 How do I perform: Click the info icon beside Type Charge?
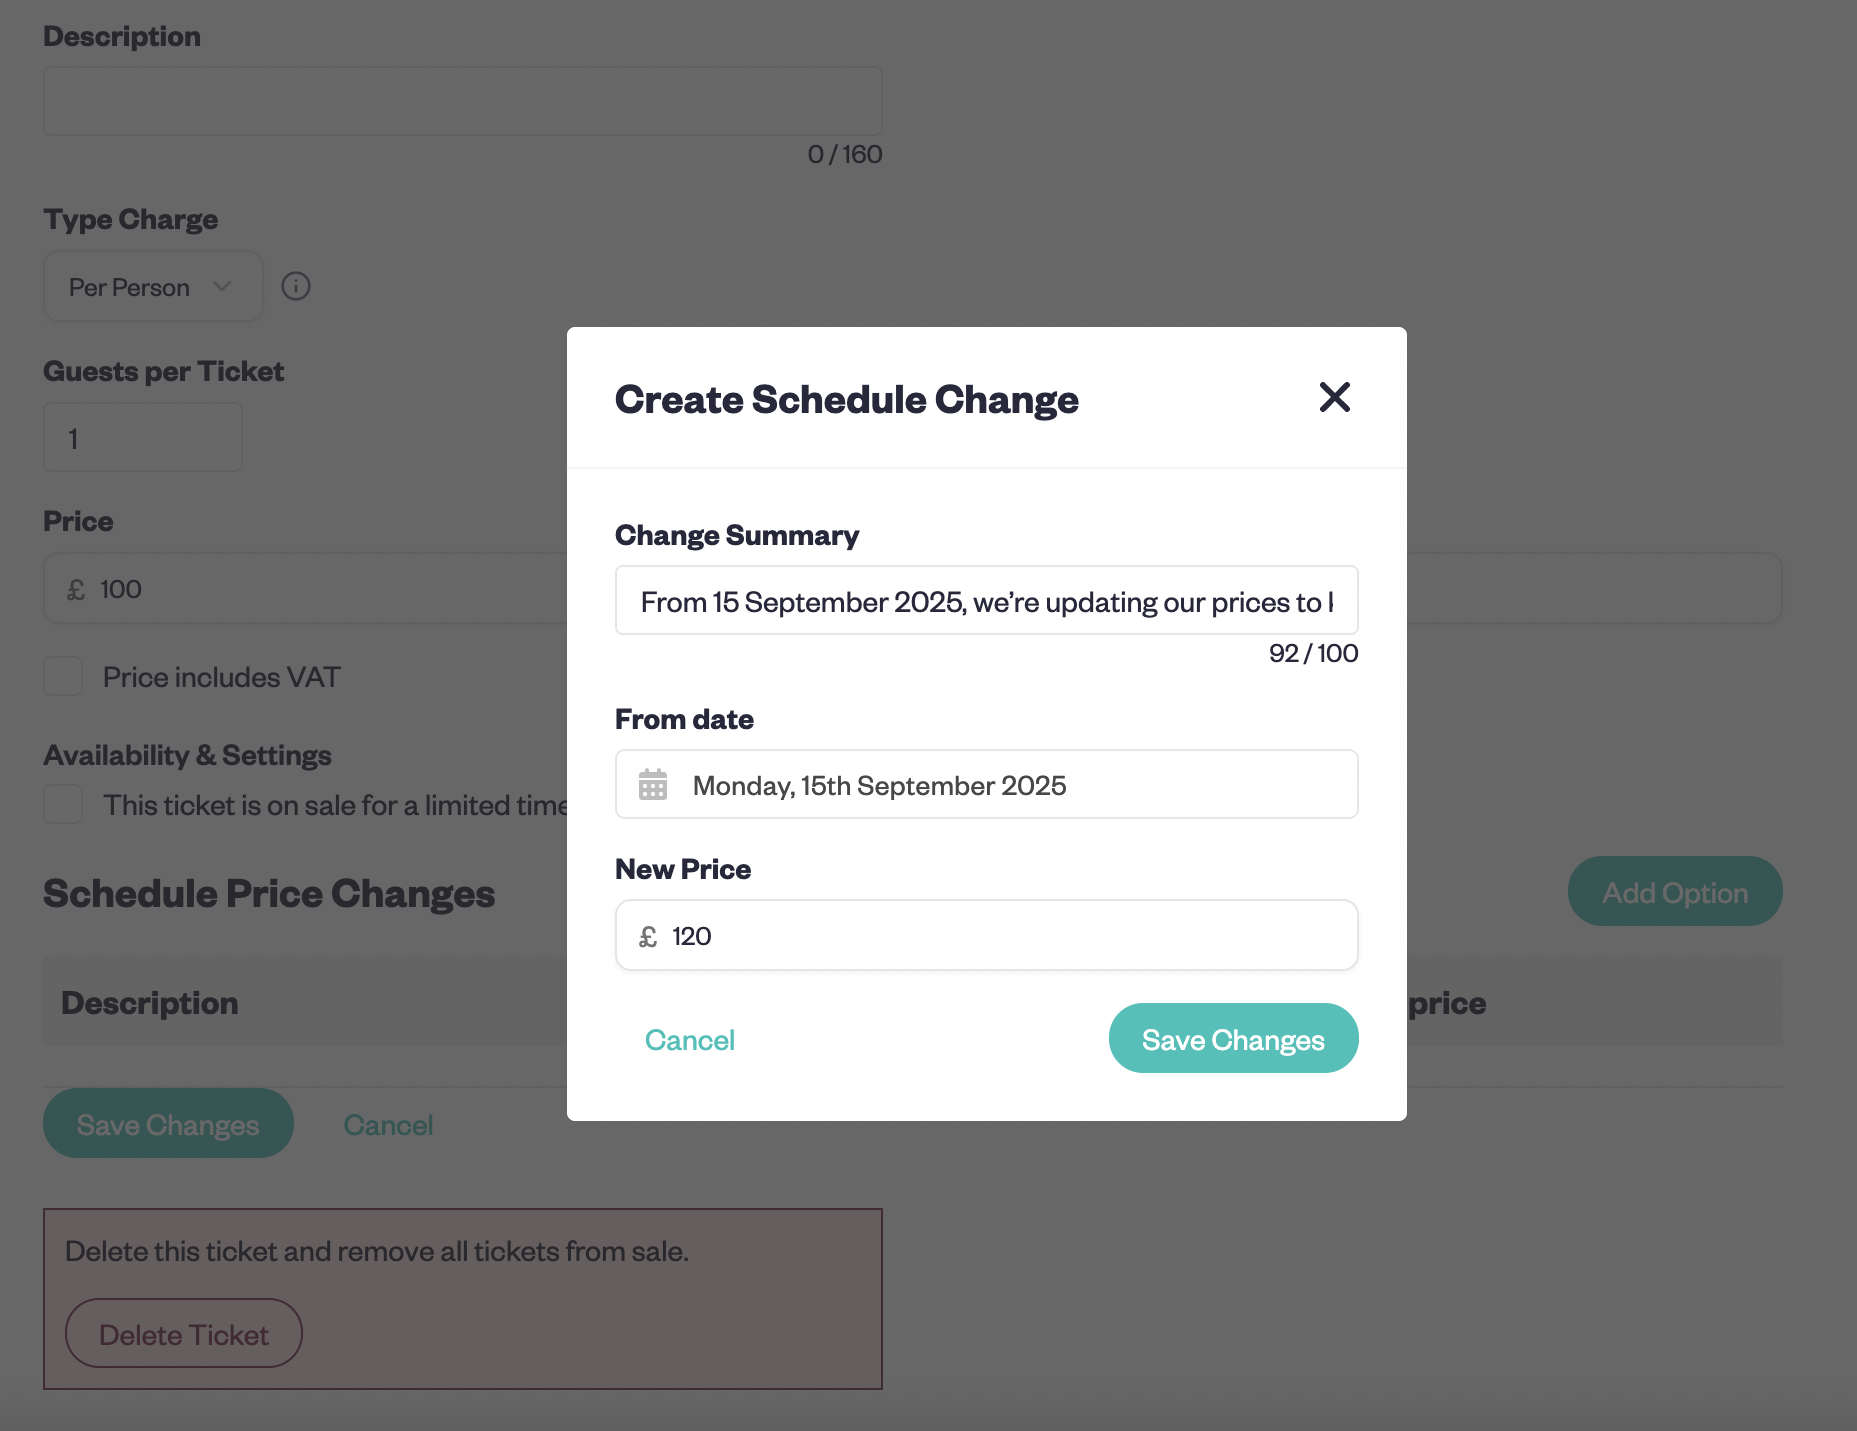coord(296,286)
